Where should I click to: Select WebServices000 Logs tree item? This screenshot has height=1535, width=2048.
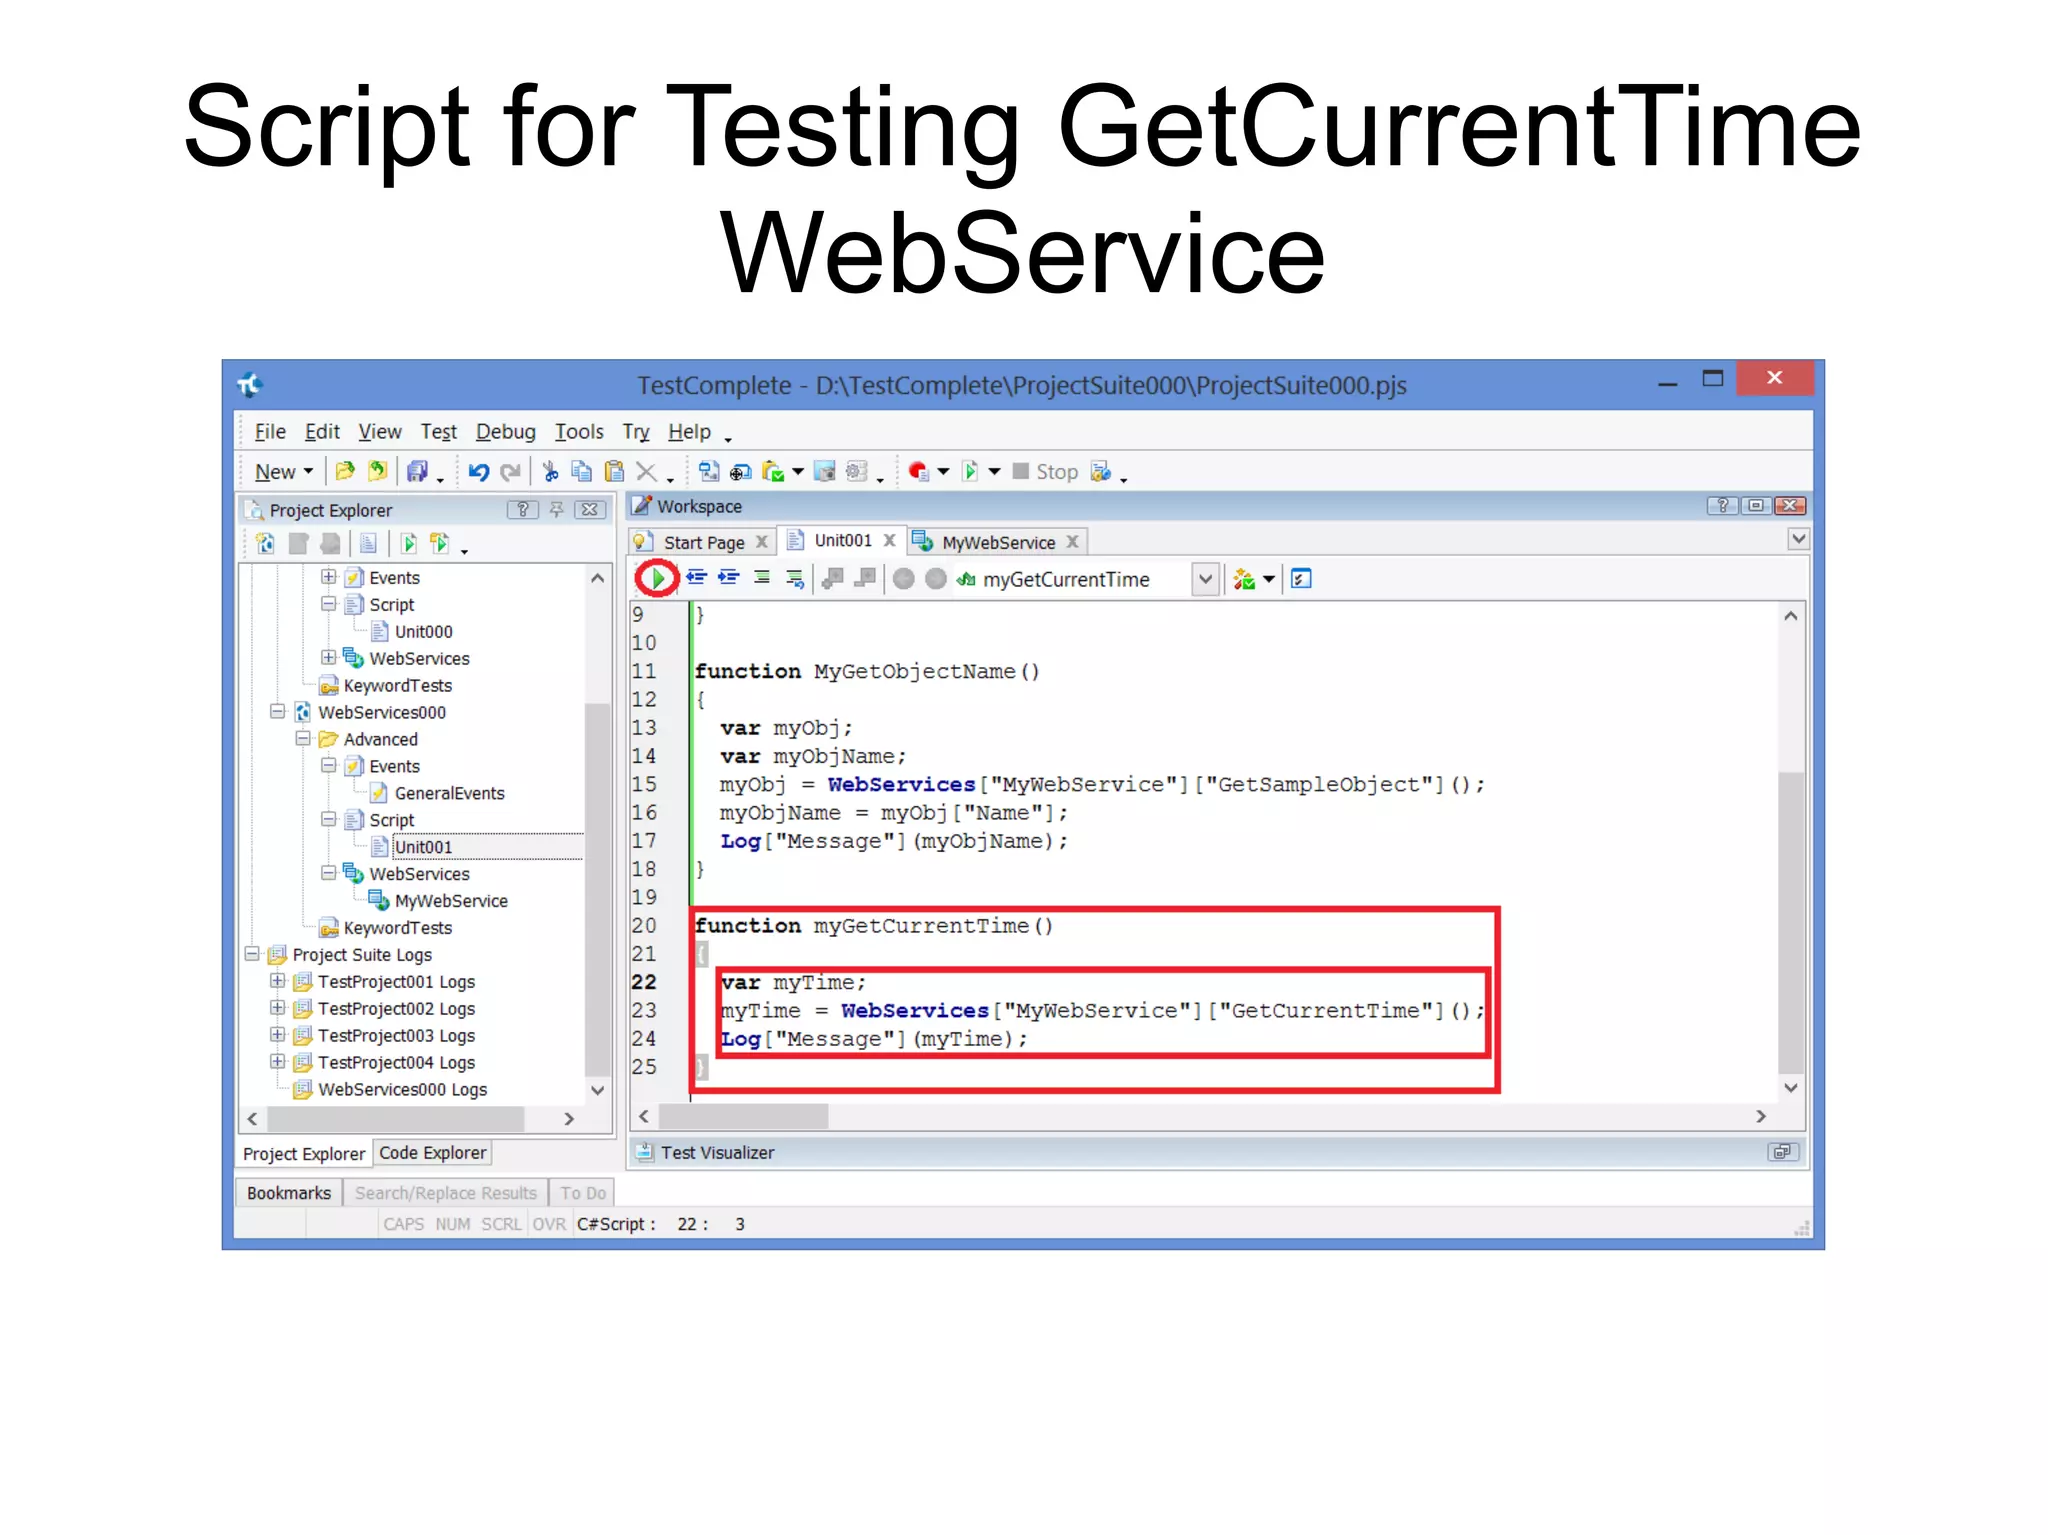click(402, 1089)
